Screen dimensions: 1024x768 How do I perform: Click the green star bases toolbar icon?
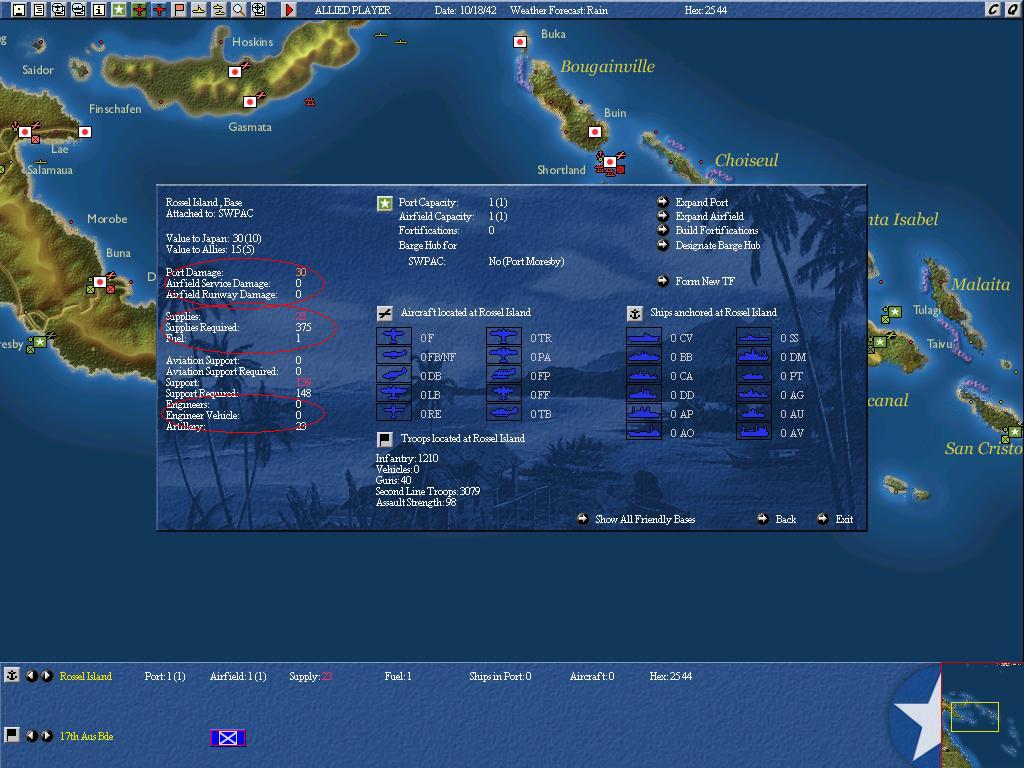(x=119, y=10)
